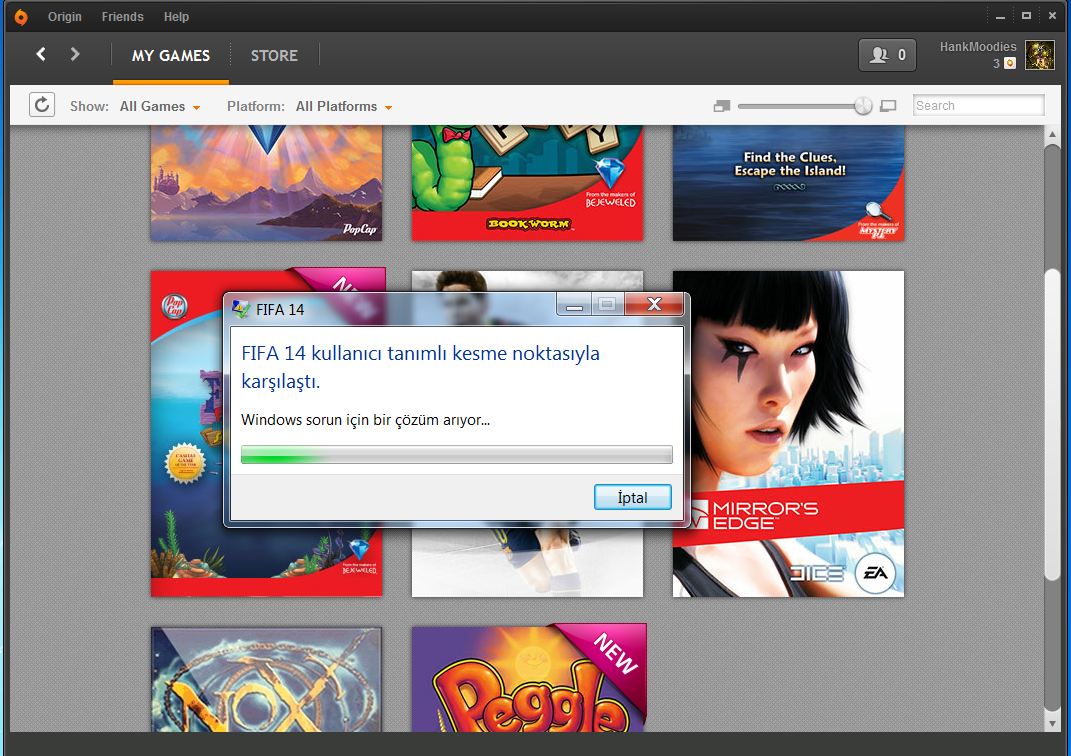This screenshot has width=1071, height=756.
Task: Select the FIFA game tile behind dialog
Action: click(527, 563)
